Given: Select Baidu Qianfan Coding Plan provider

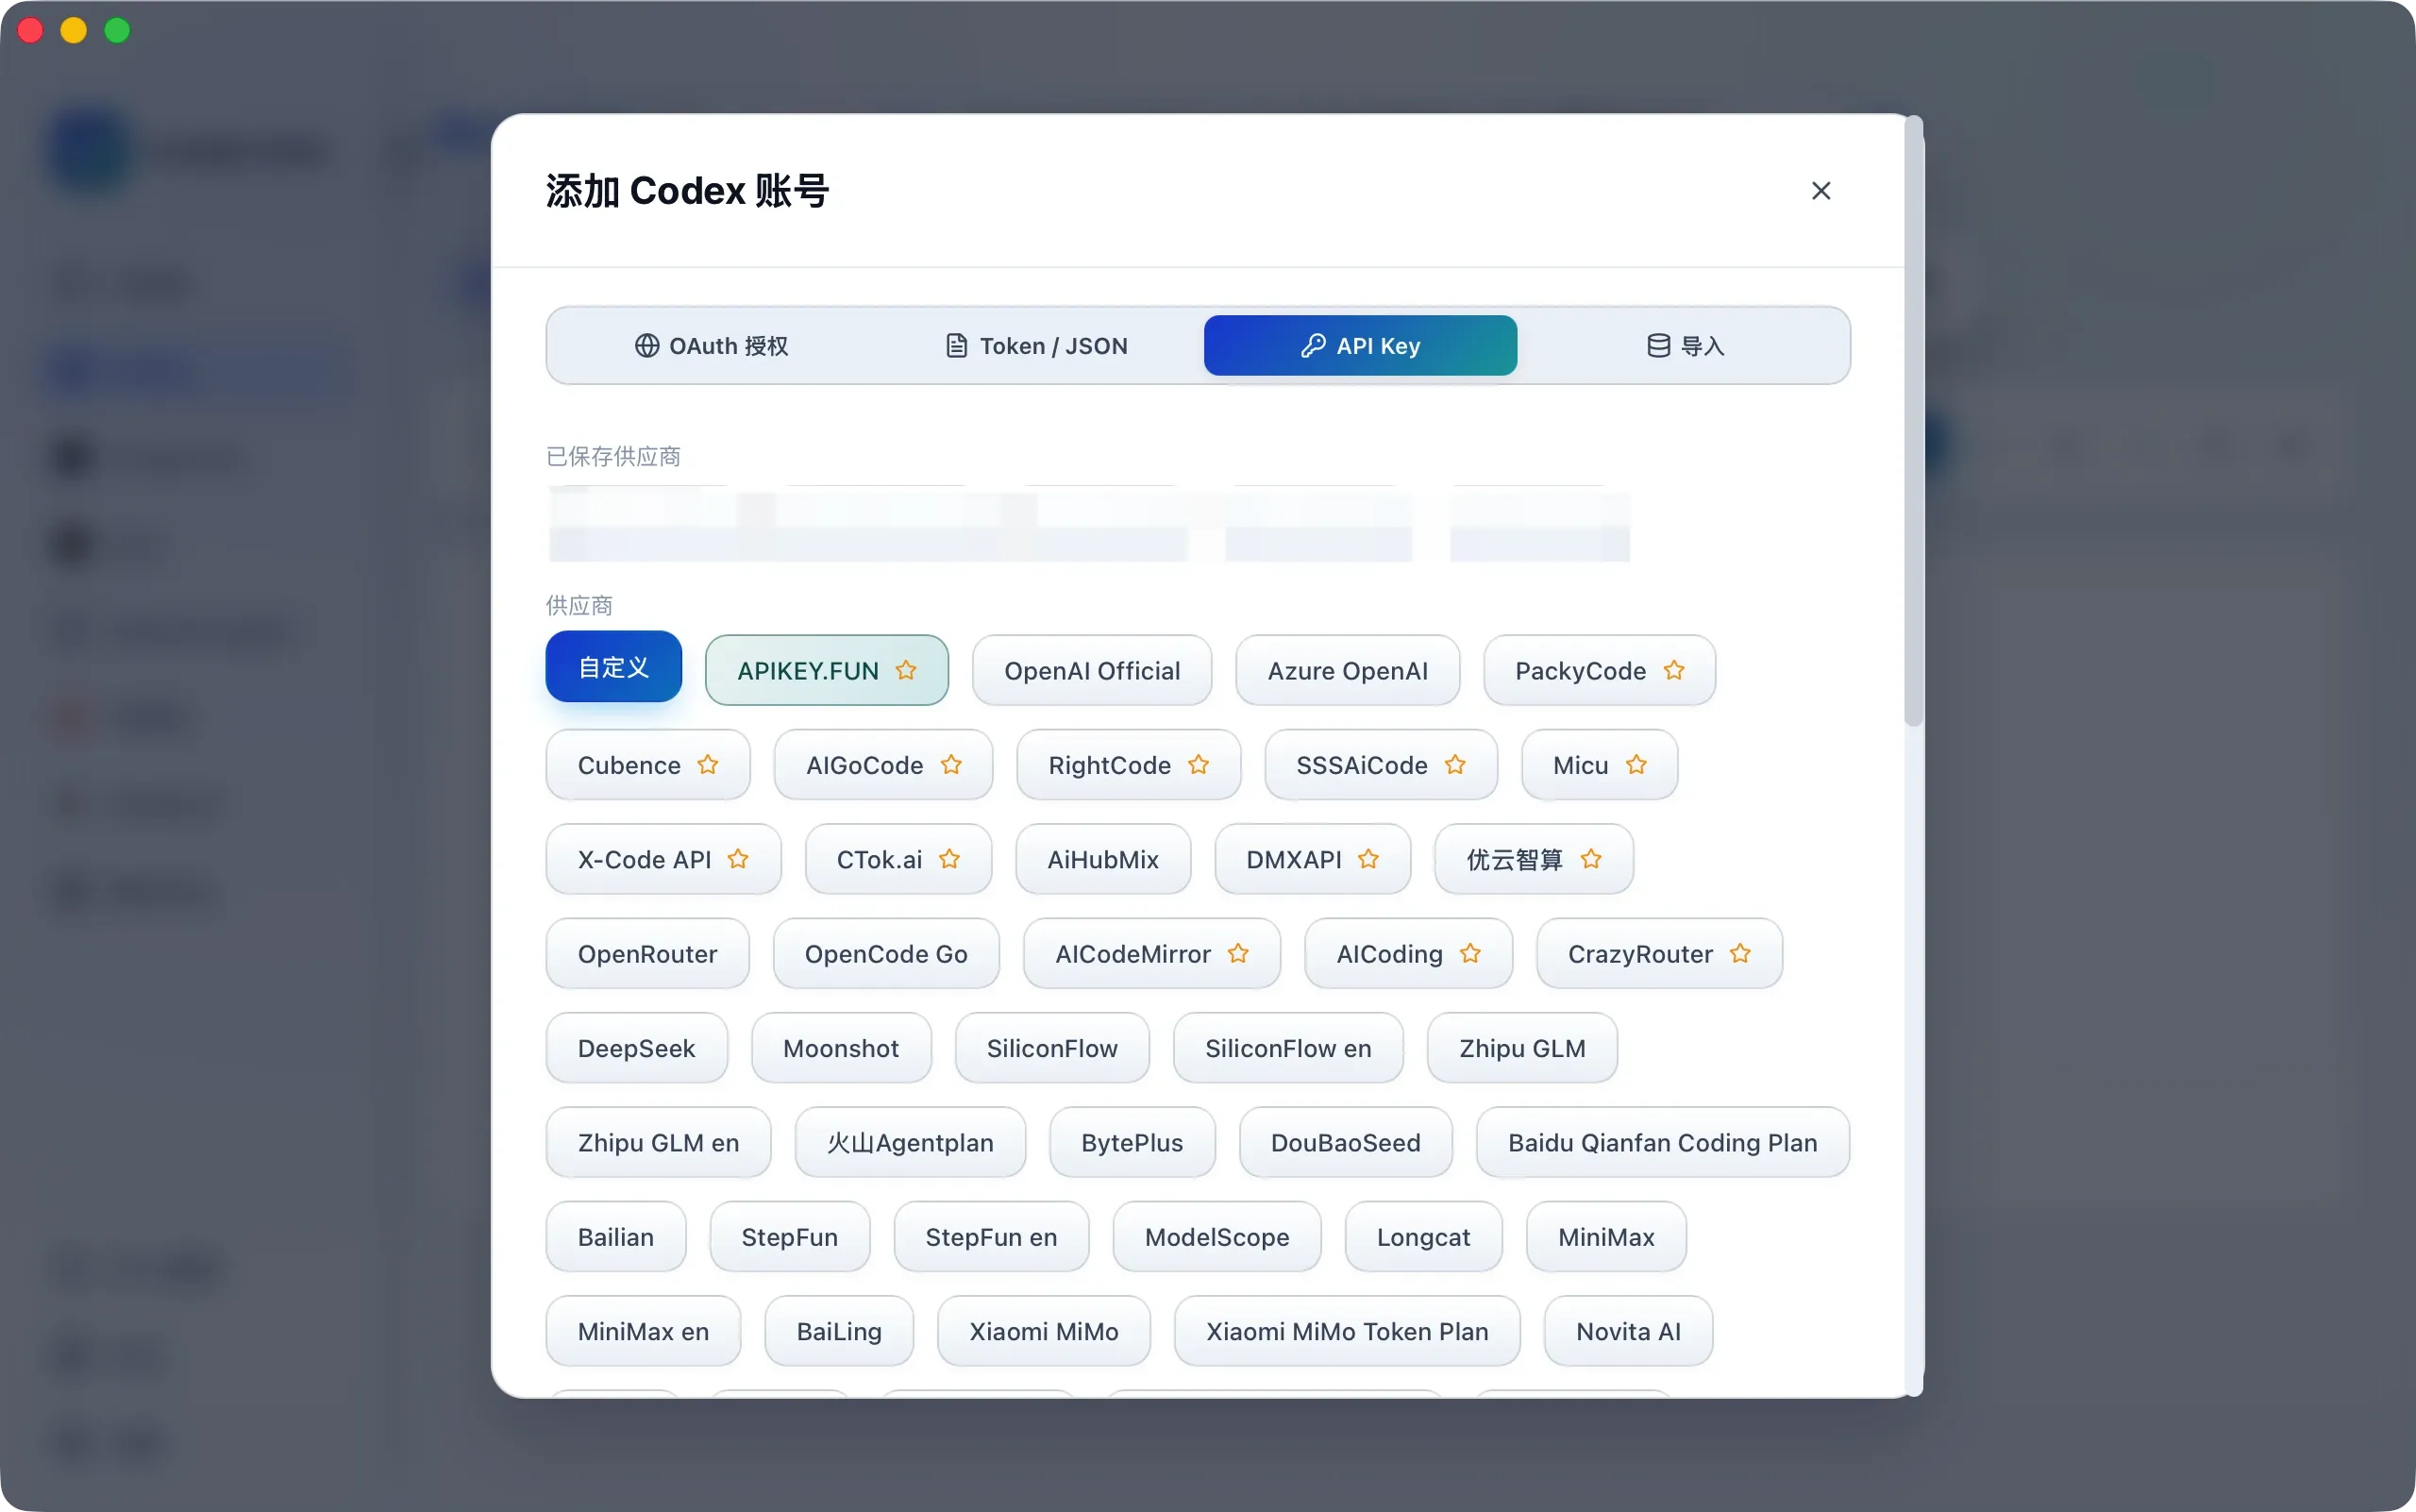Looking at the screenshot, I should [x=1662, y=1142].
